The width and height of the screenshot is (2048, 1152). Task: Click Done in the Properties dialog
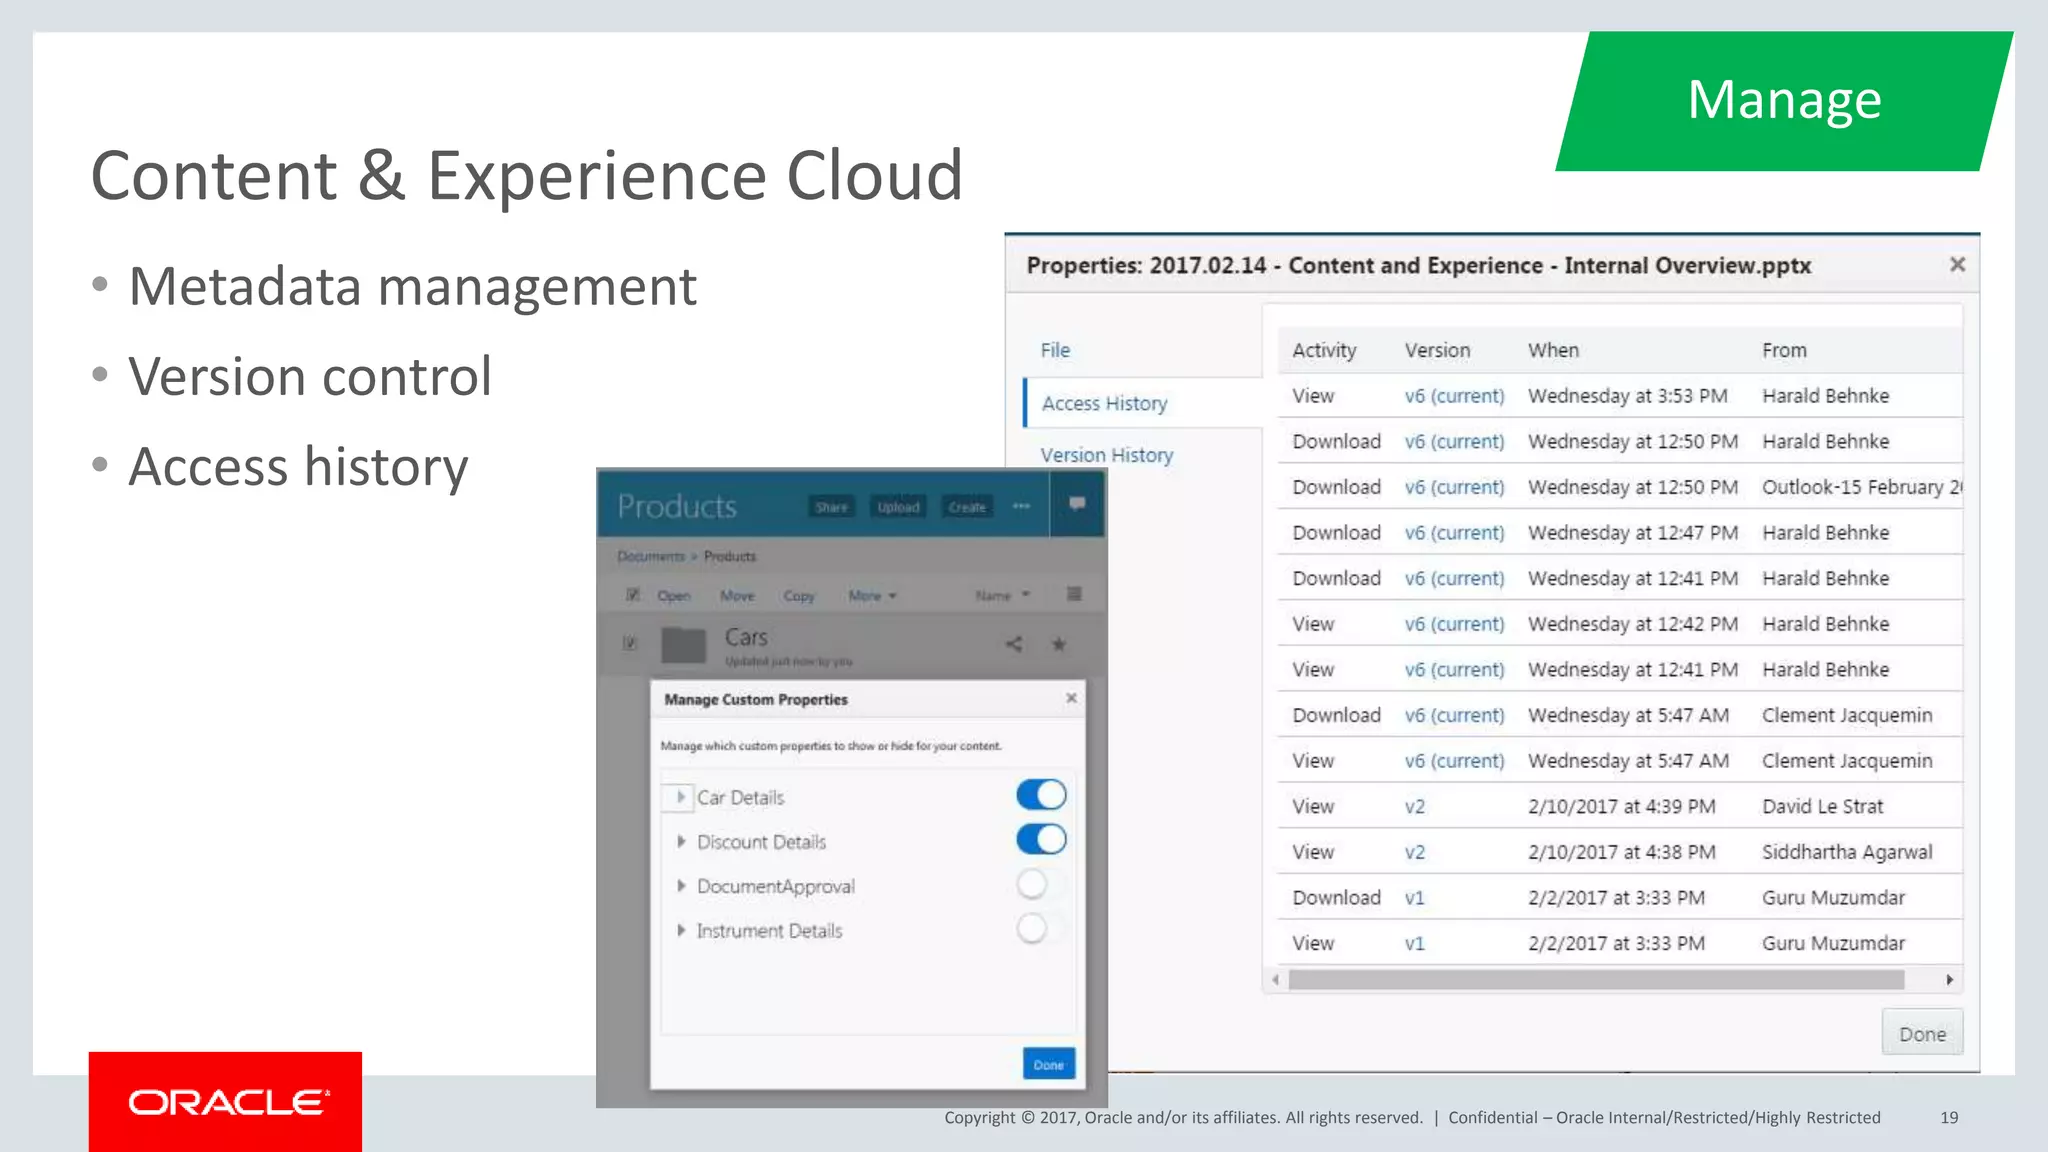1922,1033
